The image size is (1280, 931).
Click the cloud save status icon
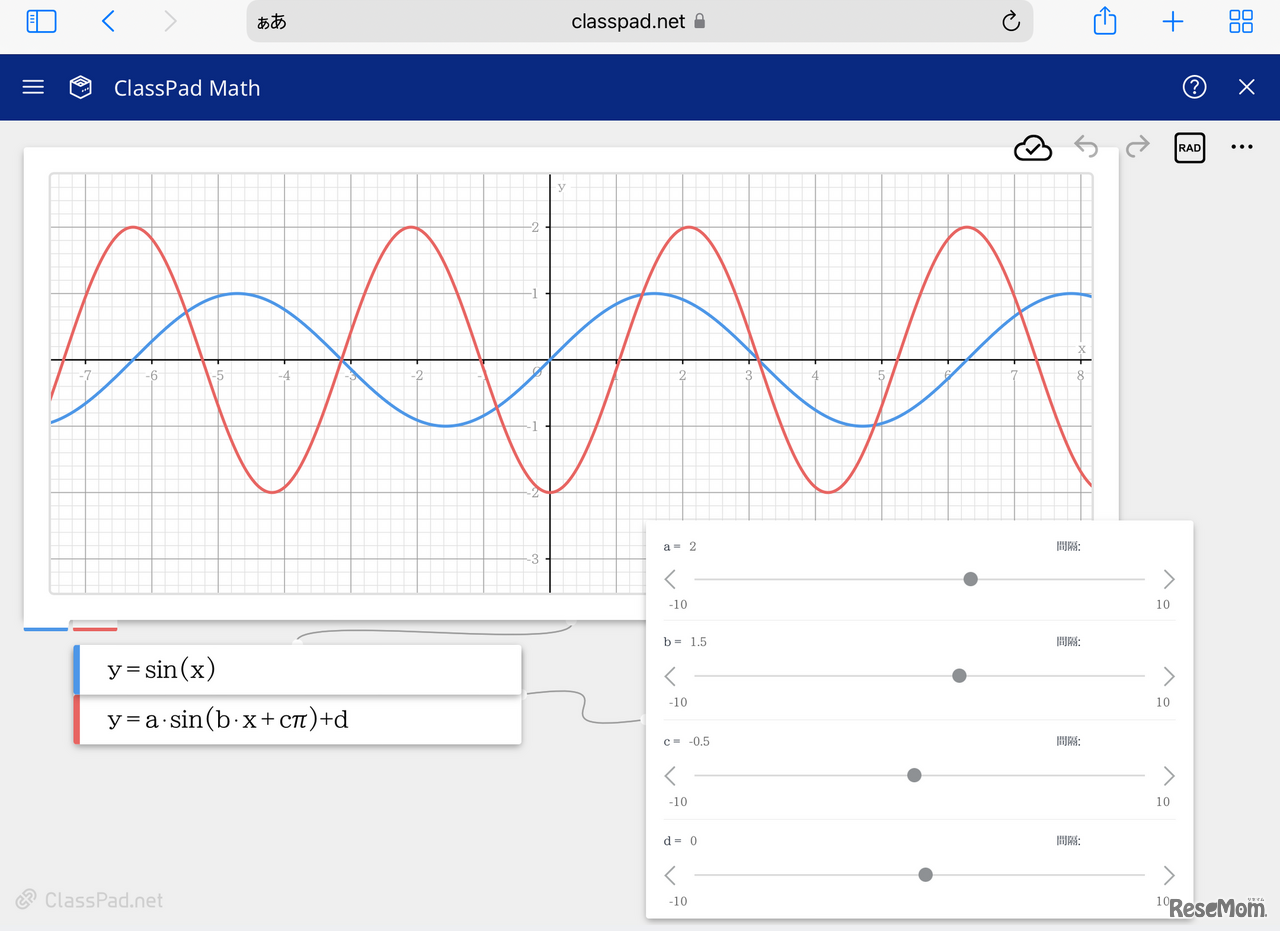pyautogui.click(x=1033, y=148)
